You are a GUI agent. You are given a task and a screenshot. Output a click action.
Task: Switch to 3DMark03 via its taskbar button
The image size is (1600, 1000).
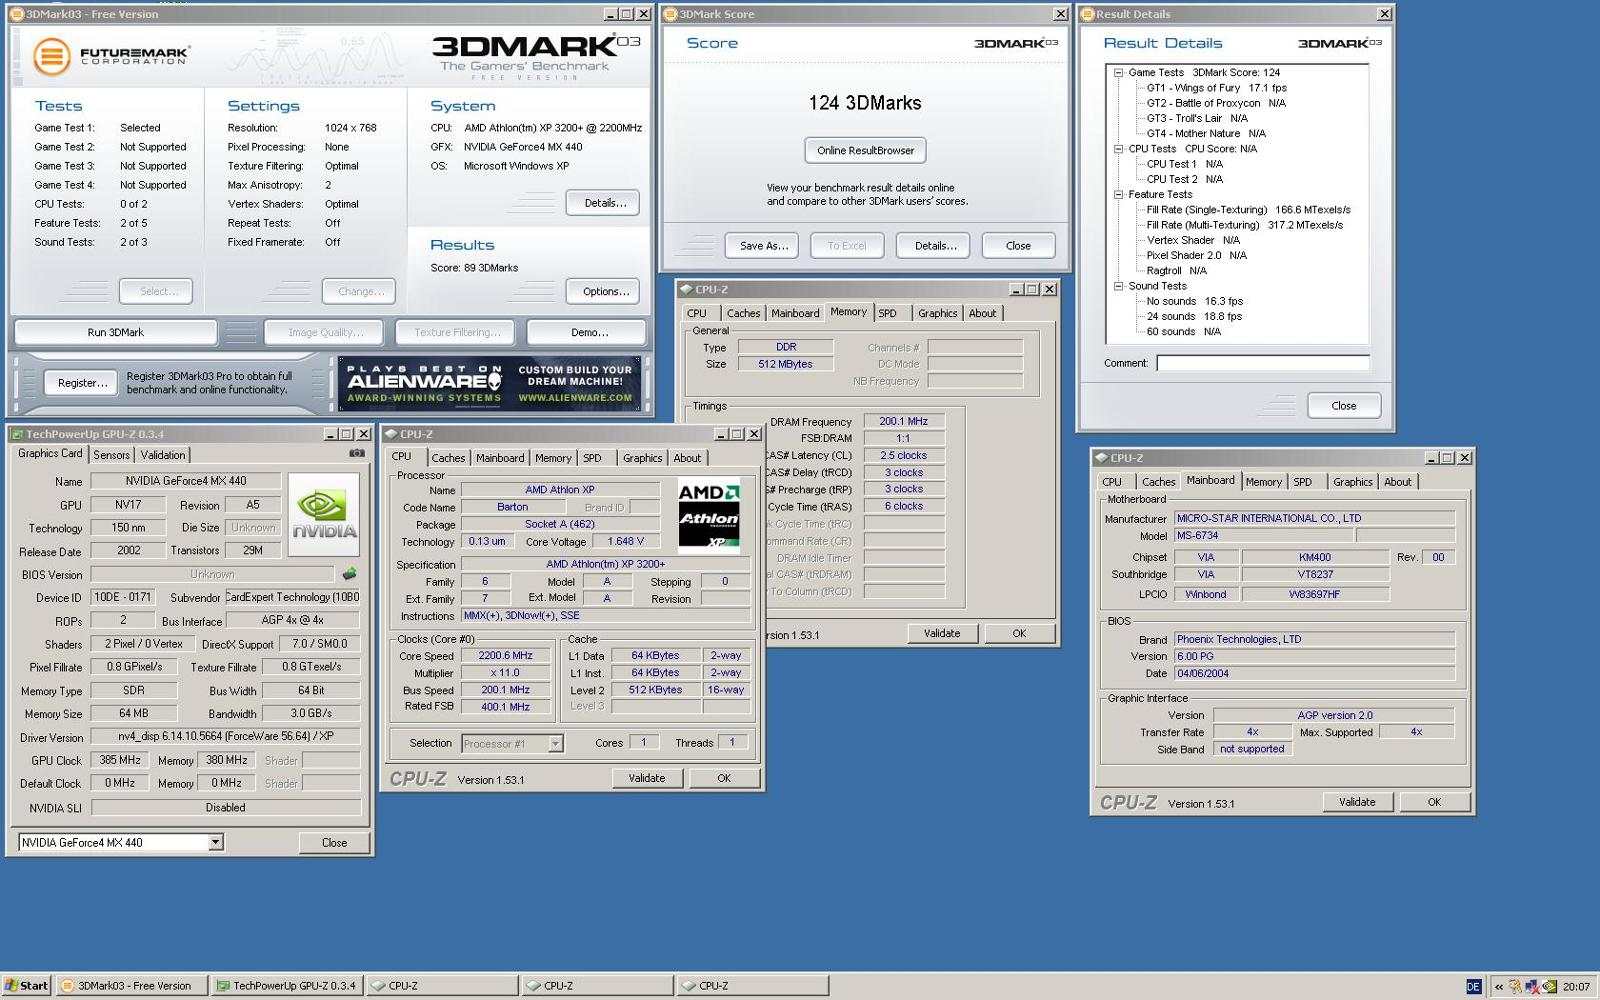132,985
